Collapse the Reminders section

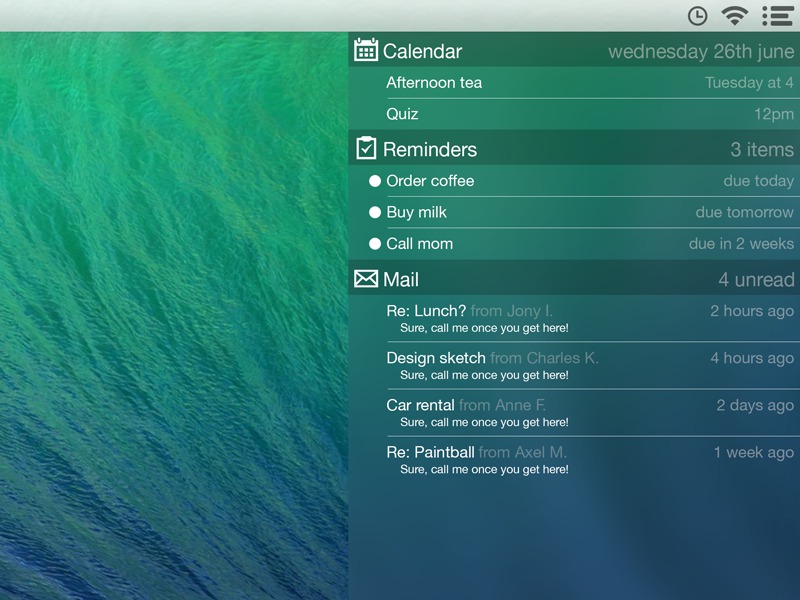(433, 148)
